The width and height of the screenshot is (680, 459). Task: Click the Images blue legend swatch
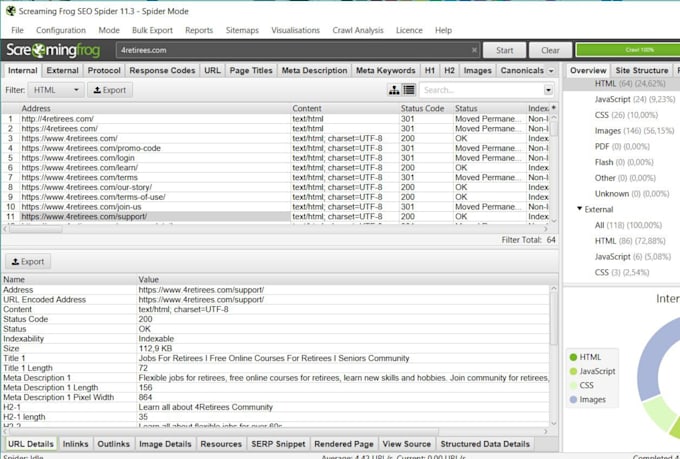(x=573, y=400)
